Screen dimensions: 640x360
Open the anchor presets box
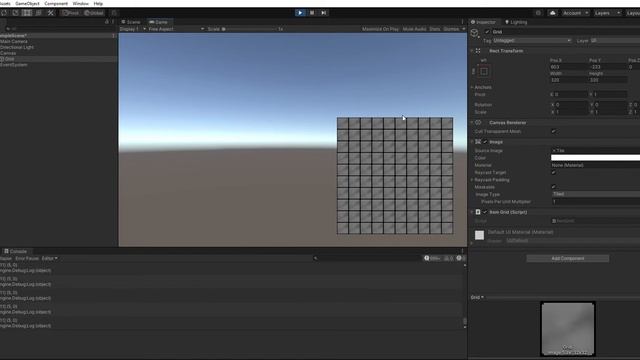tap(484, 71)
